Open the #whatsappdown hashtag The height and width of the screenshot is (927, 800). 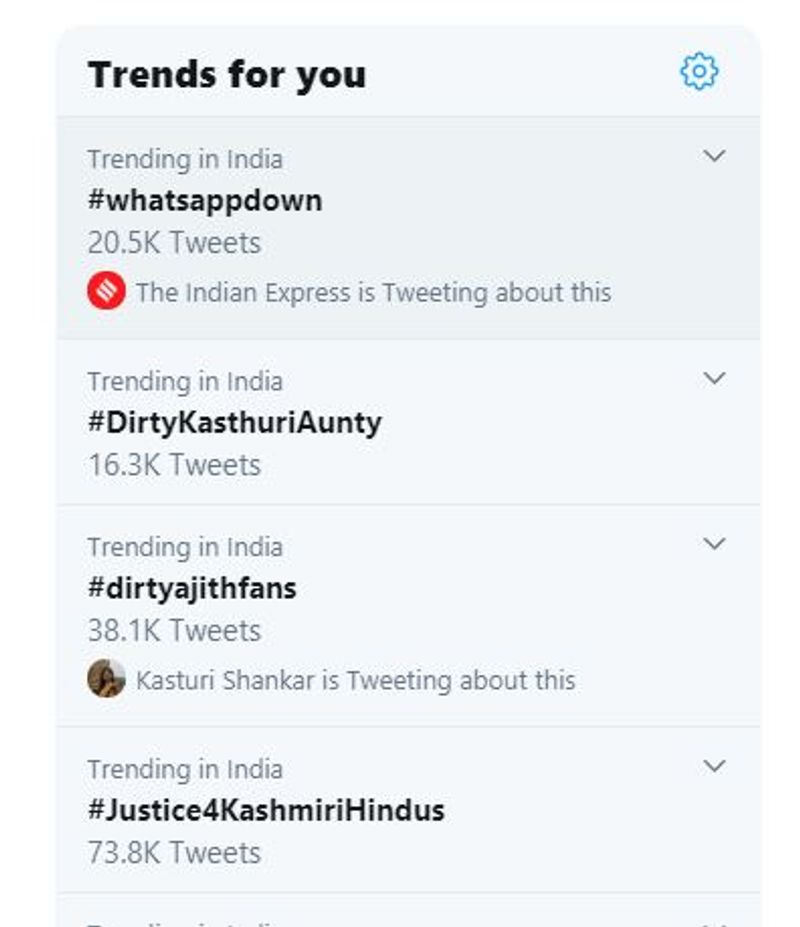205,200
